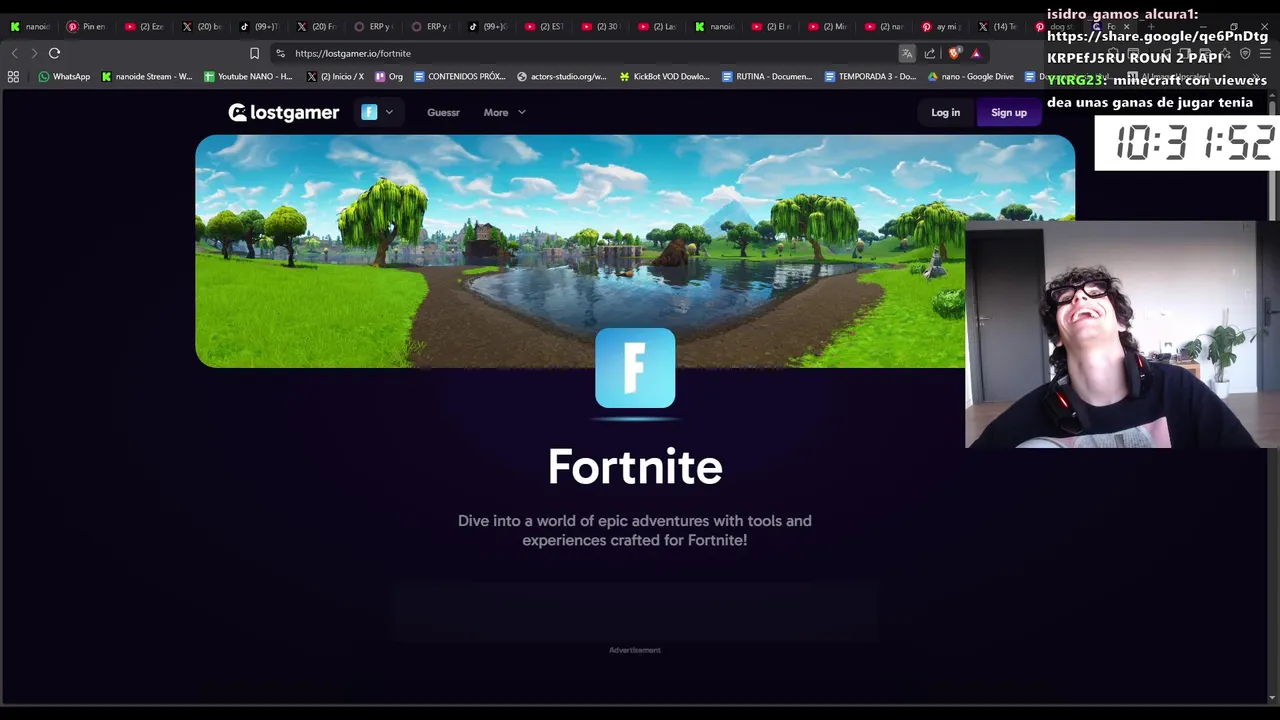Viewport: 1280px width, 720px height.
Task: Bookmark this page with the bookmark icon
Action: point(254,53)
